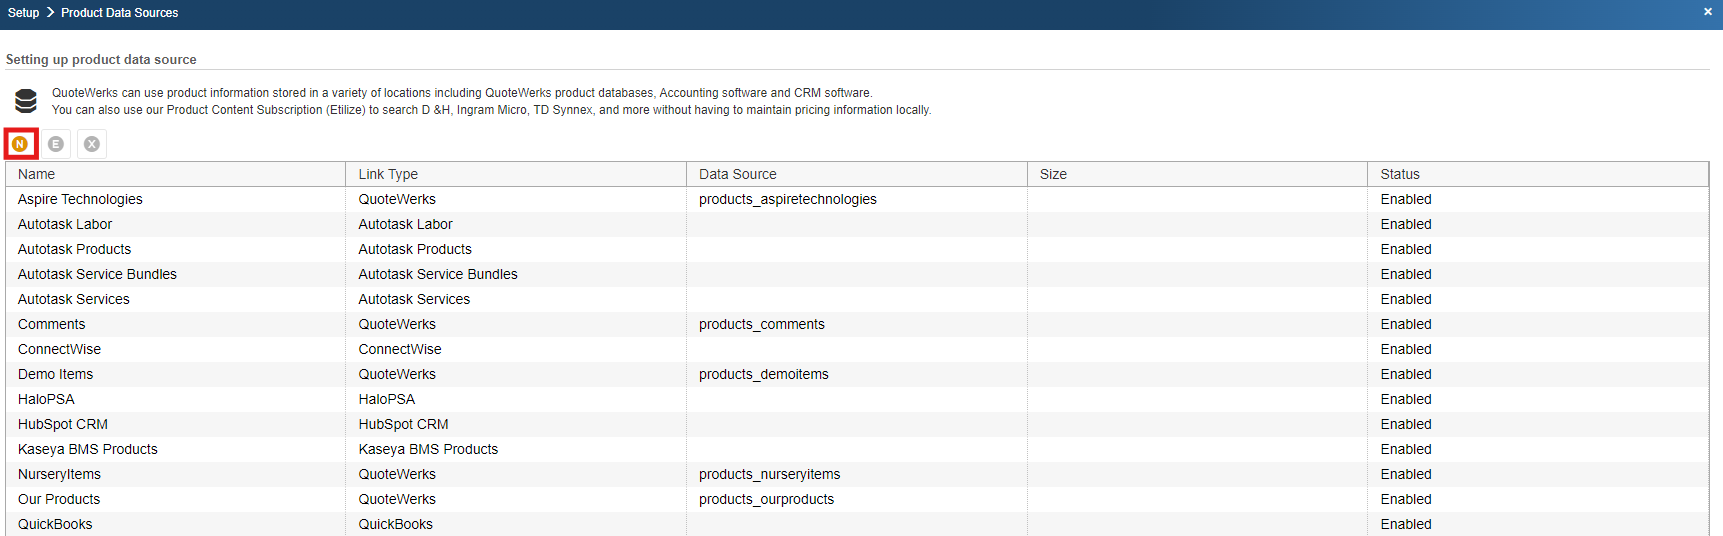Select the HubSpot CRM data source
Viewport: 1723px width, 536px height.
click(x=63, y=424)
